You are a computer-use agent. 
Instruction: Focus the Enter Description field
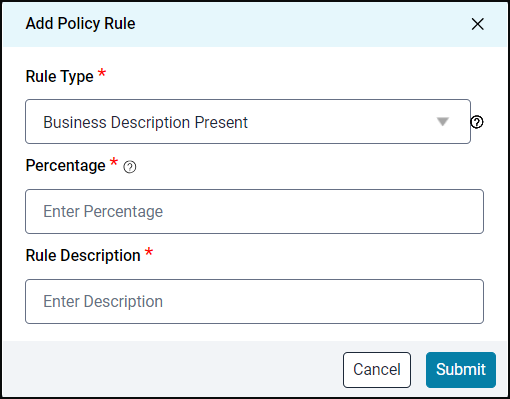(x=254, y=301)
